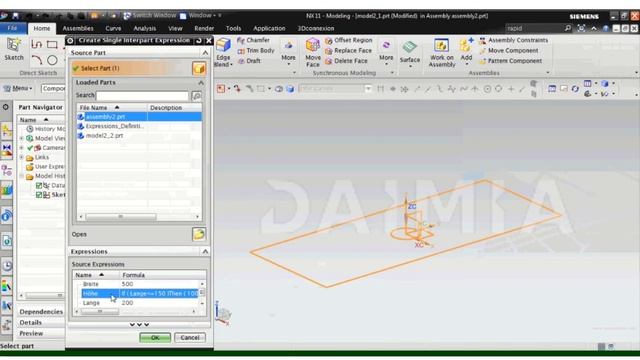Select the Breite expression row

coord(139,284)
